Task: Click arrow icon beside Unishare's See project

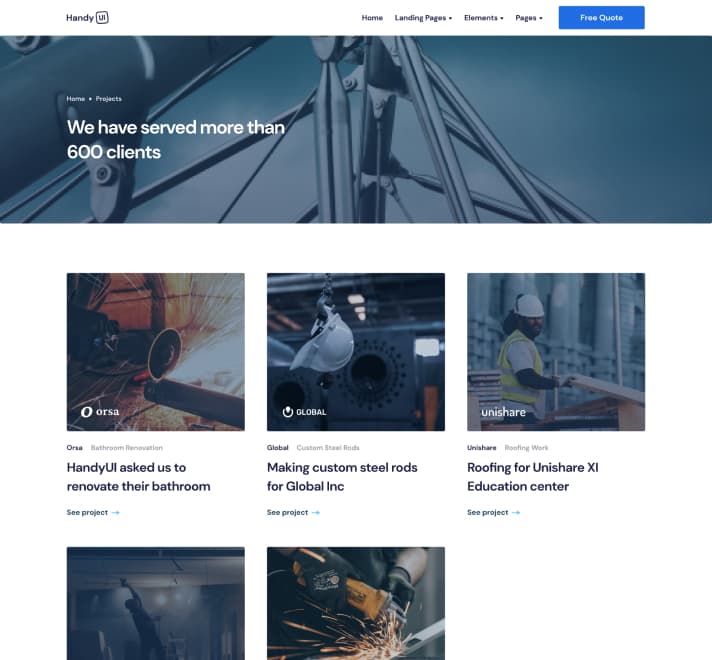Action: coord(516,513)
